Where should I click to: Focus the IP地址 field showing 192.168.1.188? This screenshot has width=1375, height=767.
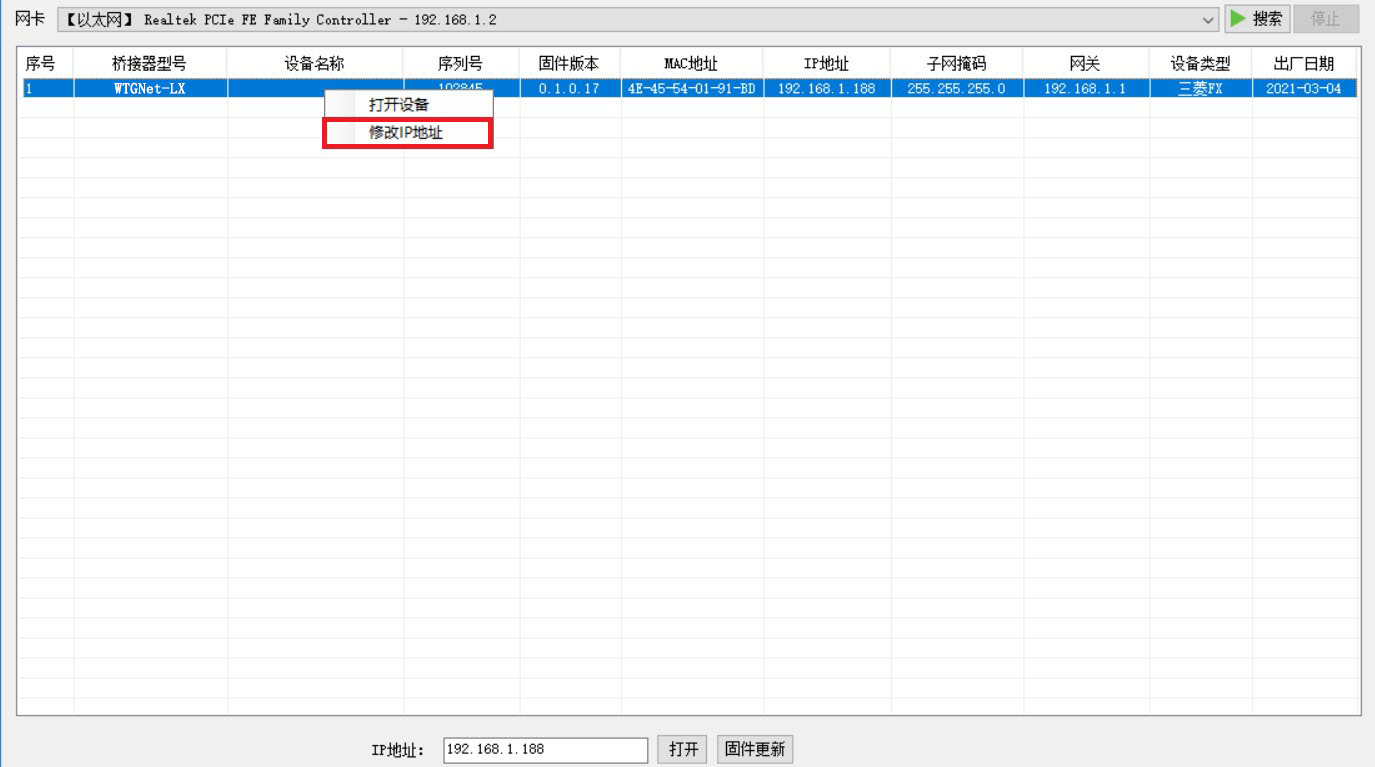tap(545, 749)
